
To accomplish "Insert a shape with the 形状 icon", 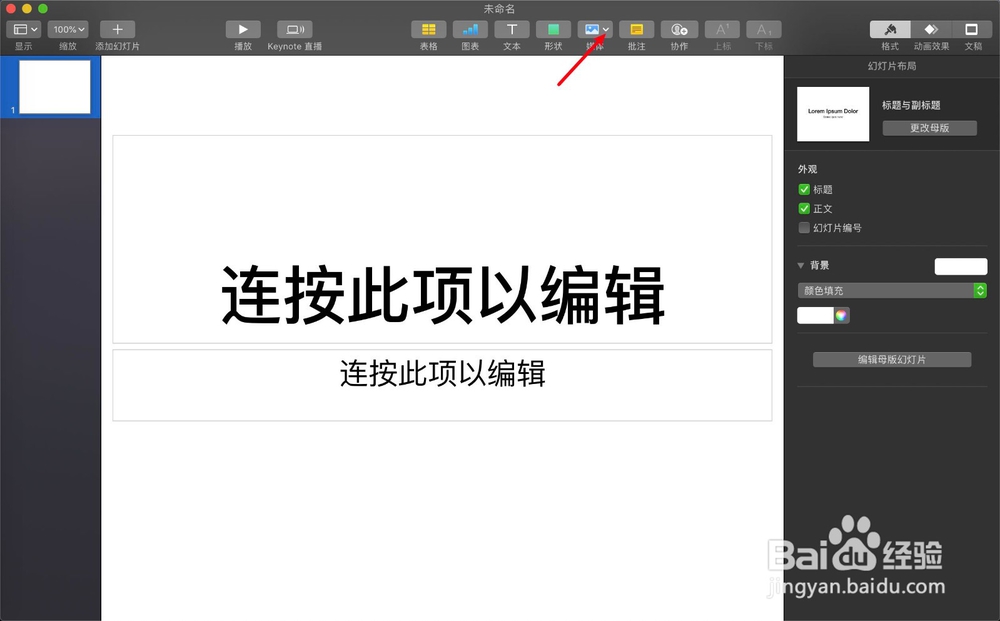I will pos(553,30).
